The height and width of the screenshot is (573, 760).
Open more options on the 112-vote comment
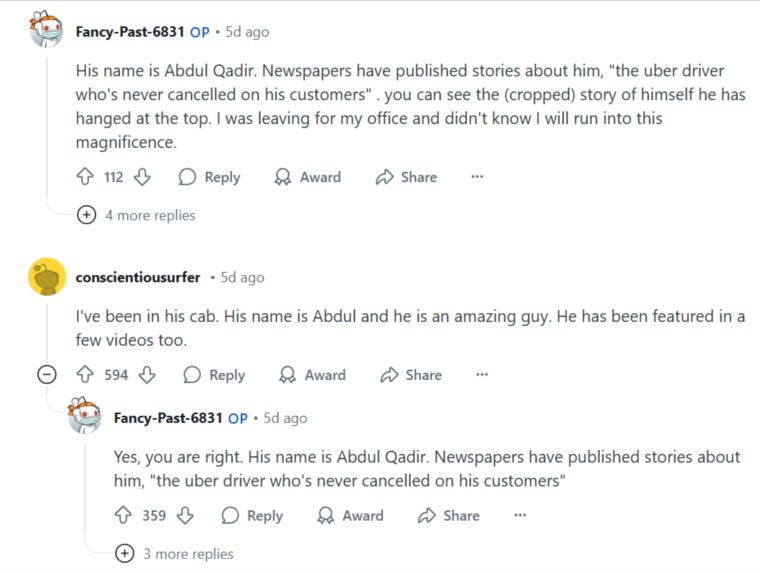pos(477,176)
